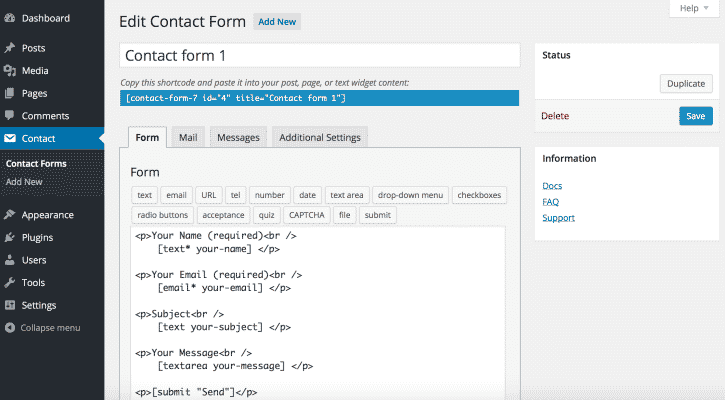725x400 pixels.
Task: Insert a file tag
Action: click(344, 215)
